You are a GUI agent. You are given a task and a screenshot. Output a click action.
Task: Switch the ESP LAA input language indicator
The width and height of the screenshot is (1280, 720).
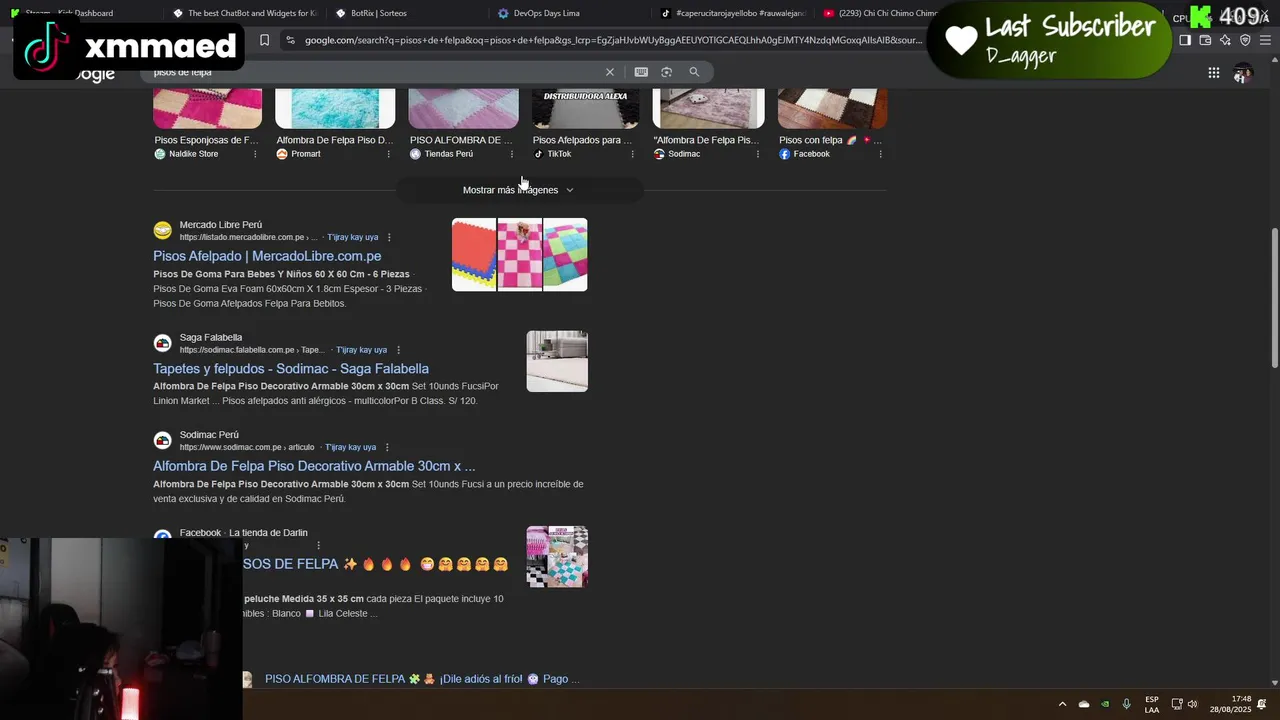coord(1152,704)
